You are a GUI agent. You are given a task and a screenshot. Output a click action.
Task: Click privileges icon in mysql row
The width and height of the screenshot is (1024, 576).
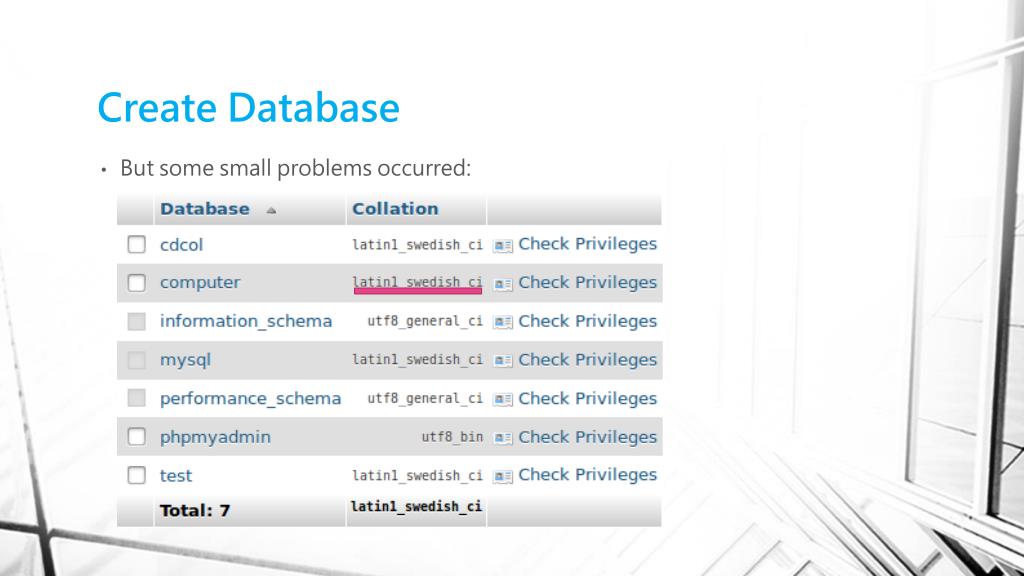tap(503, 361)
